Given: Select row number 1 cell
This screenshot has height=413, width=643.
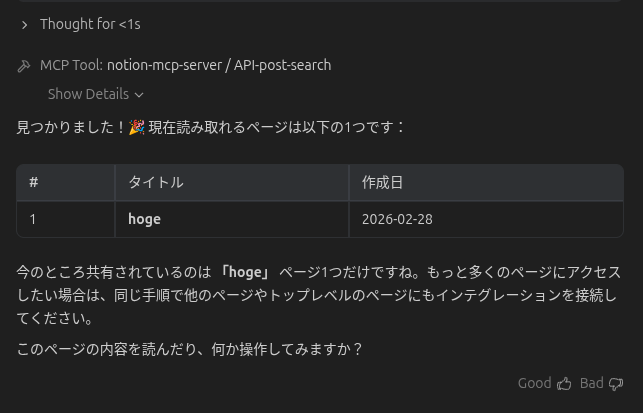Looking at the screenshot, I should (x=34, y=219).
